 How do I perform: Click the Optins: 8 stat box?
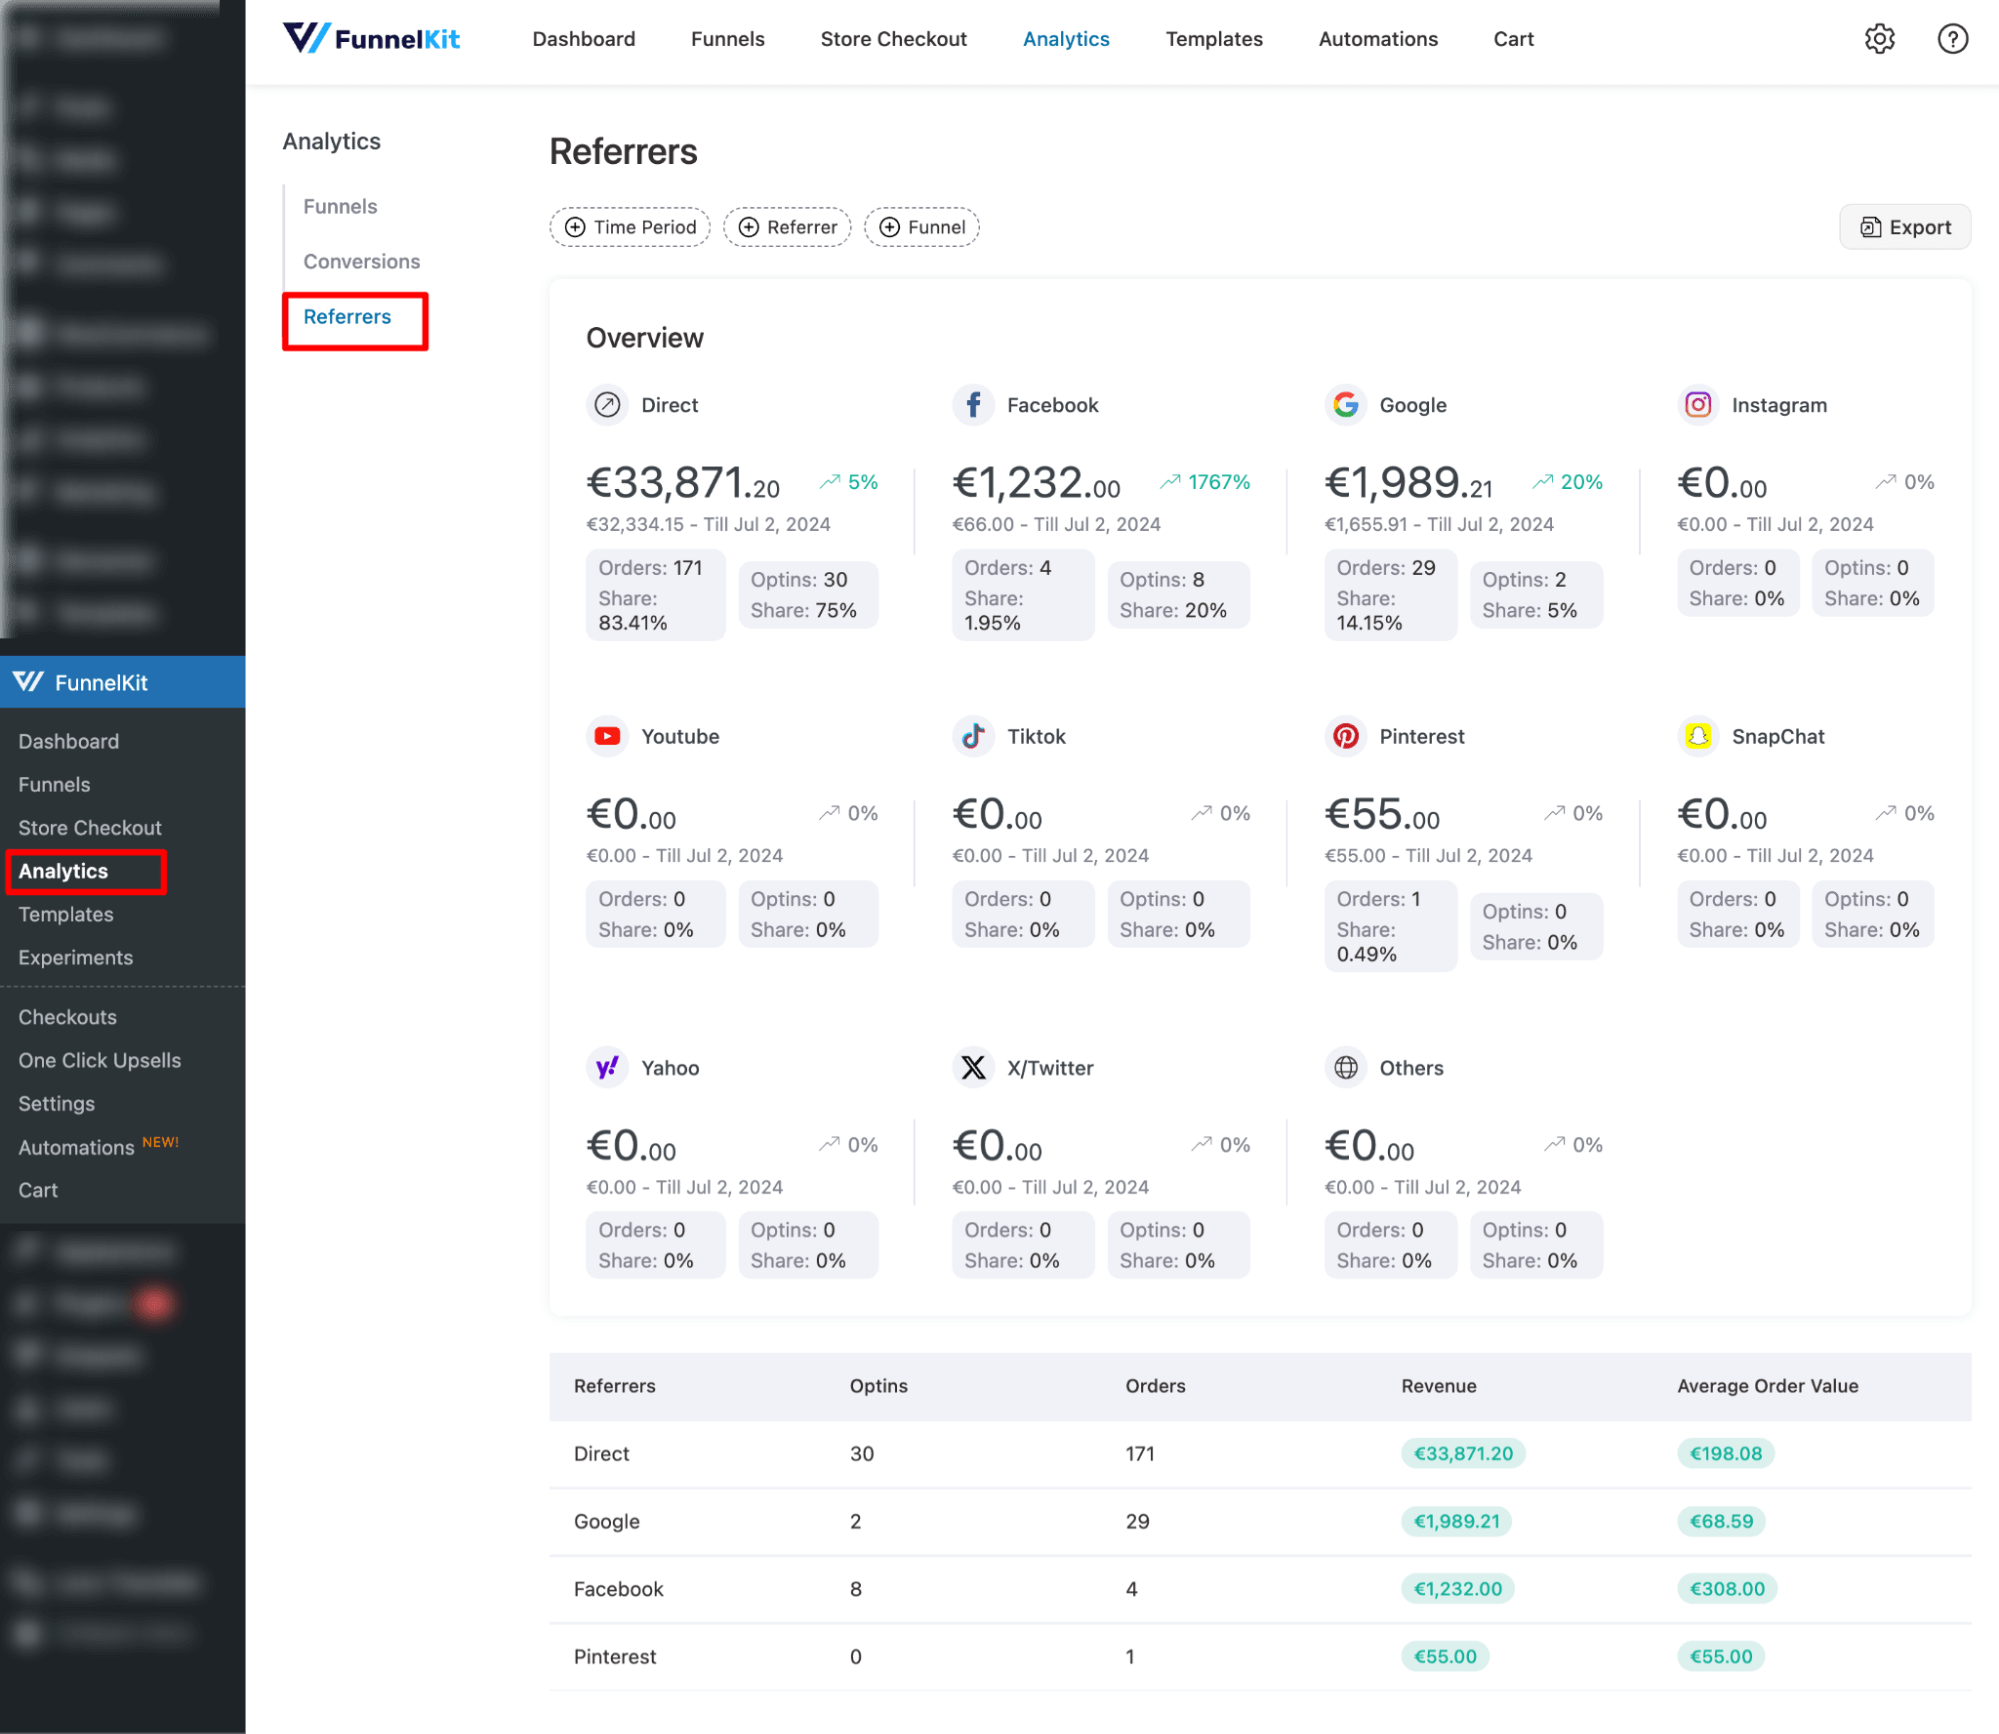(1177, 595)
